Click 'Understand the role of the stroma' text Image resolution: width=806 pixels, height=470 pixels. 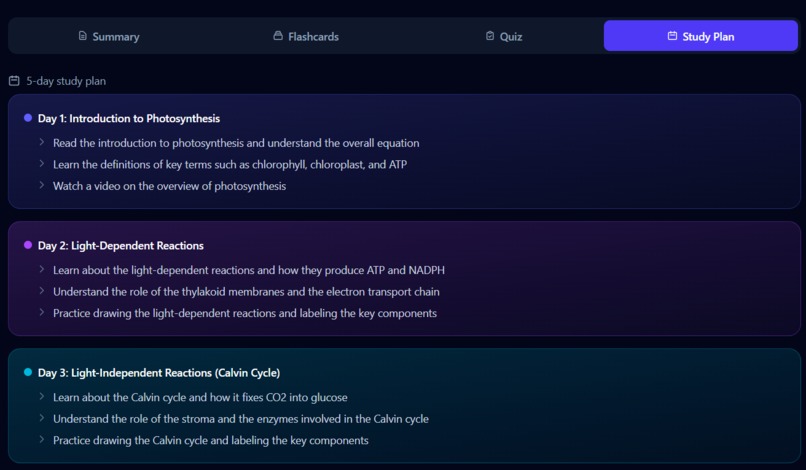[x=241, y=419]
